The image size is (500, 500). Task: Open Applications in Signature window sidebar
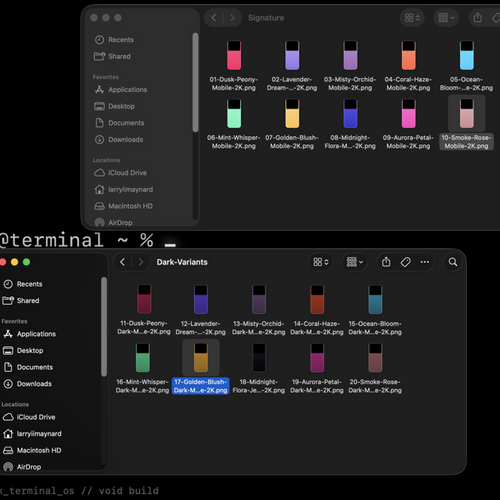[121, 90]
